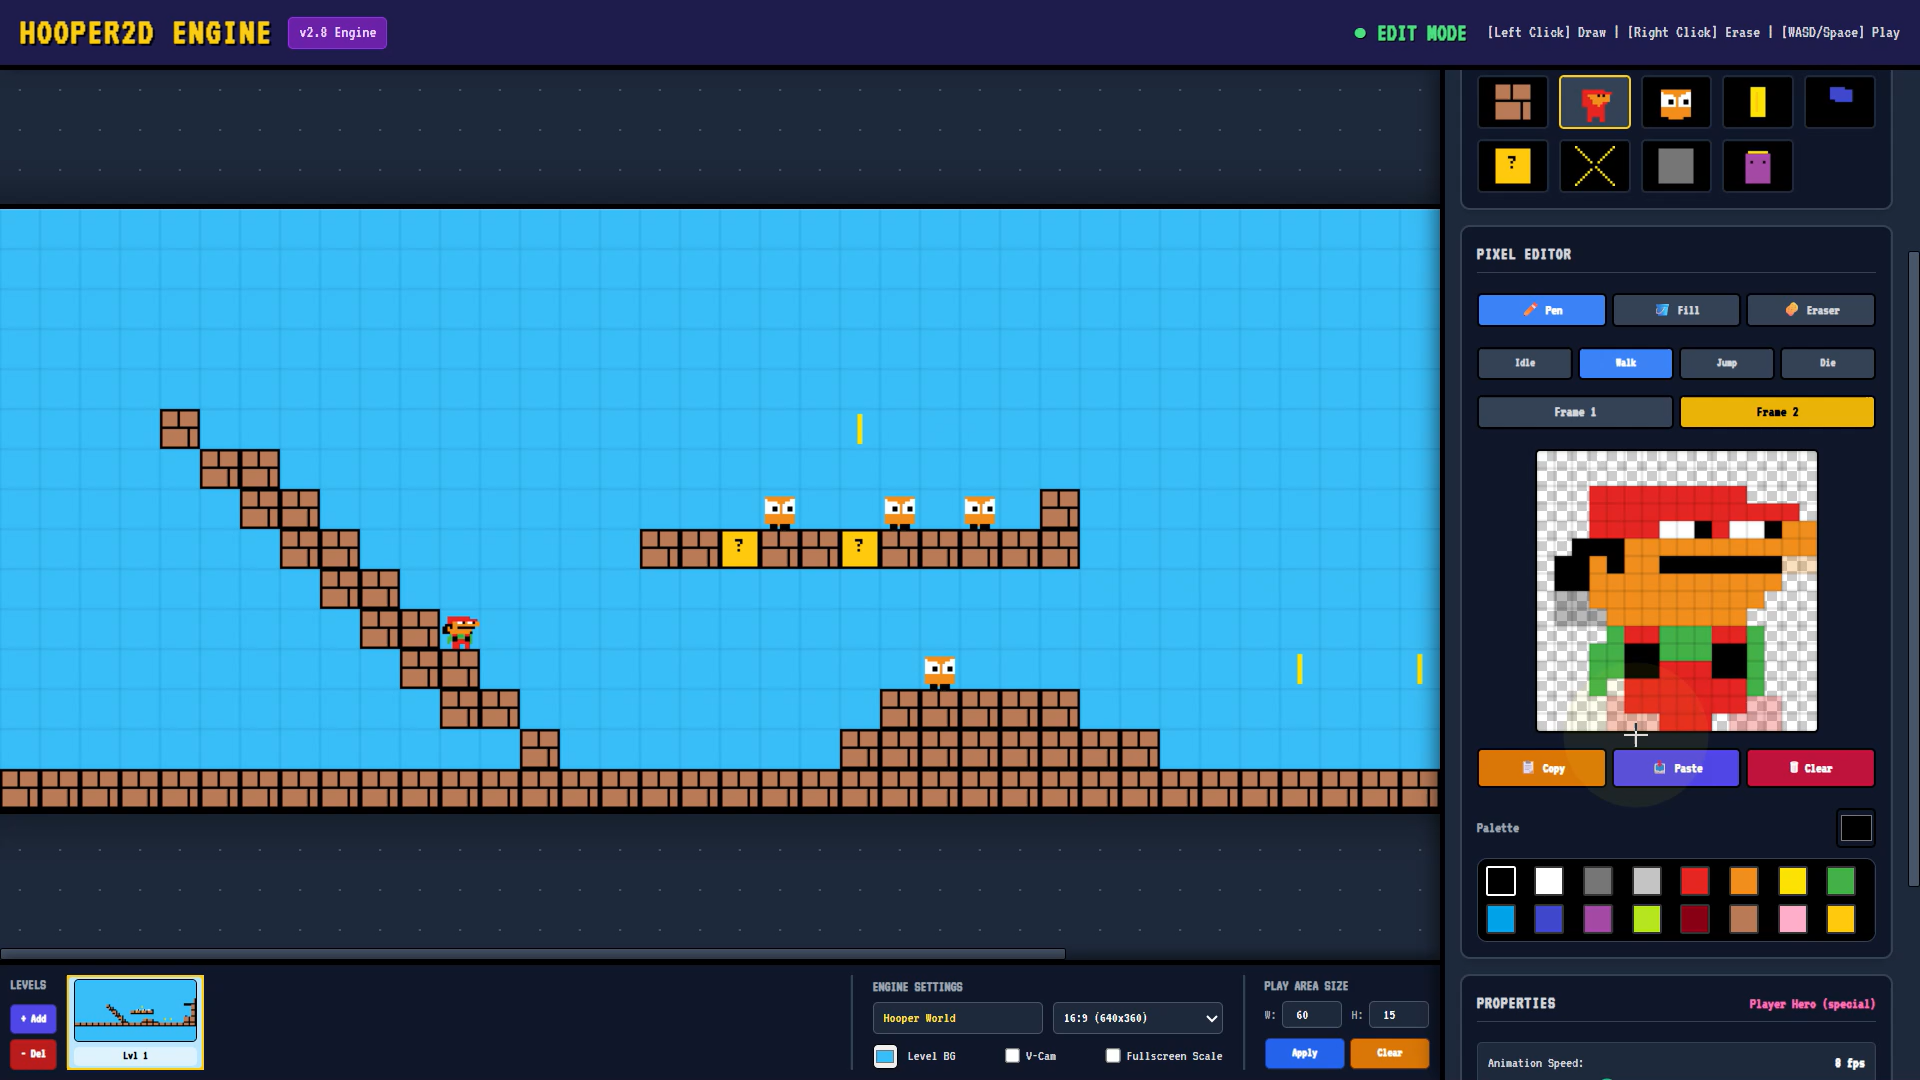Enable the V-Cam checkbox
The image size is (1920, 1080).
click(x=1012, y=1056)
